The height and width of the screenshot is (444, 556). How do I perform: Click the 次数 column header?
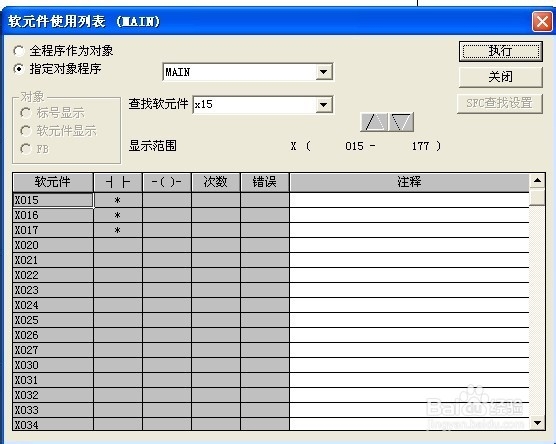tap(216, 182)
